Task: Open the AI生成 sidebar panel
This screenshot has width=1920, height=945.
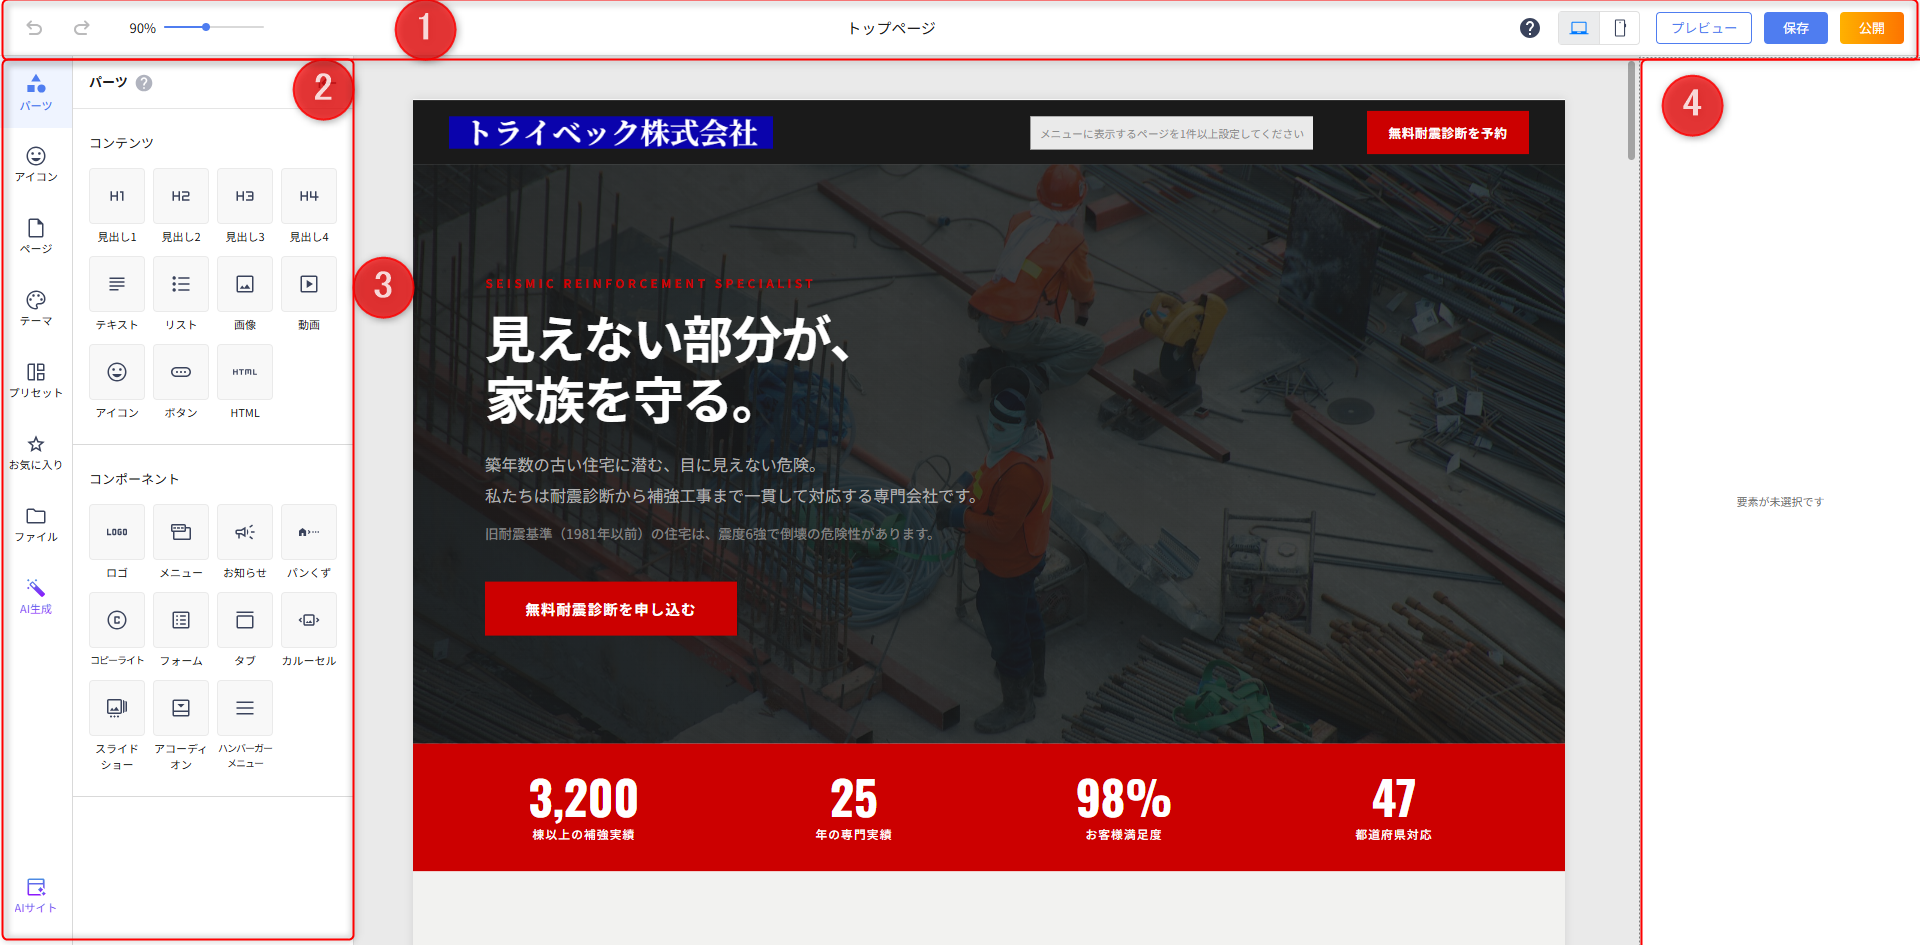Action: [36, 596]
